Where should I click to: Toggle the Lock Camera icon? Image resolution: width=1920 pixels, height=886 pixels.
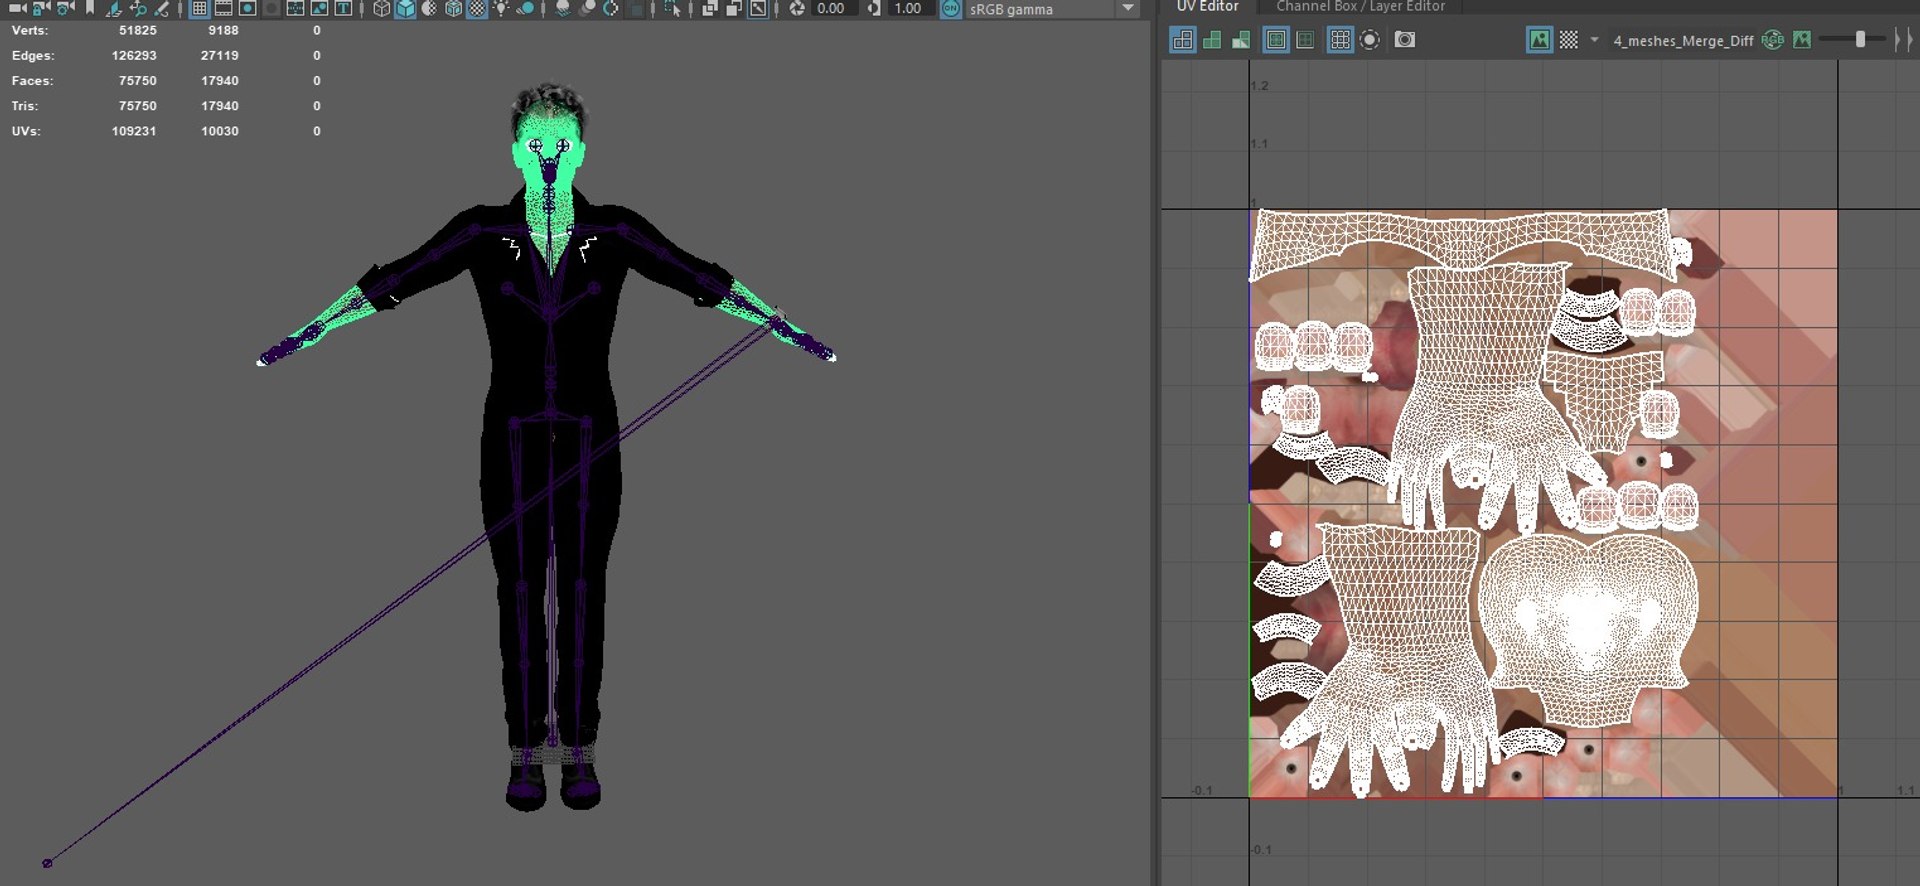(x=41, y=8)
